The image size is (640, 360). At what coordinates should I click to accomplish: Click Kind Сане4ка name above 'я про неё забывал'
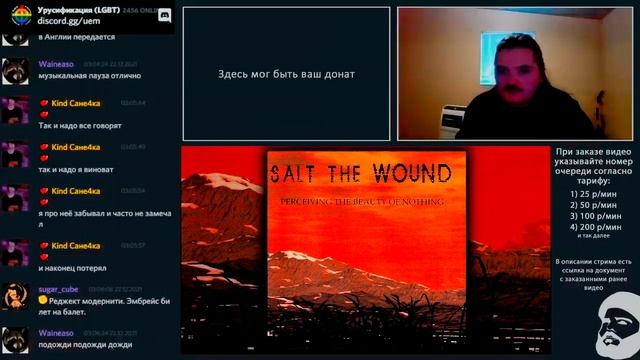(76, 191)
